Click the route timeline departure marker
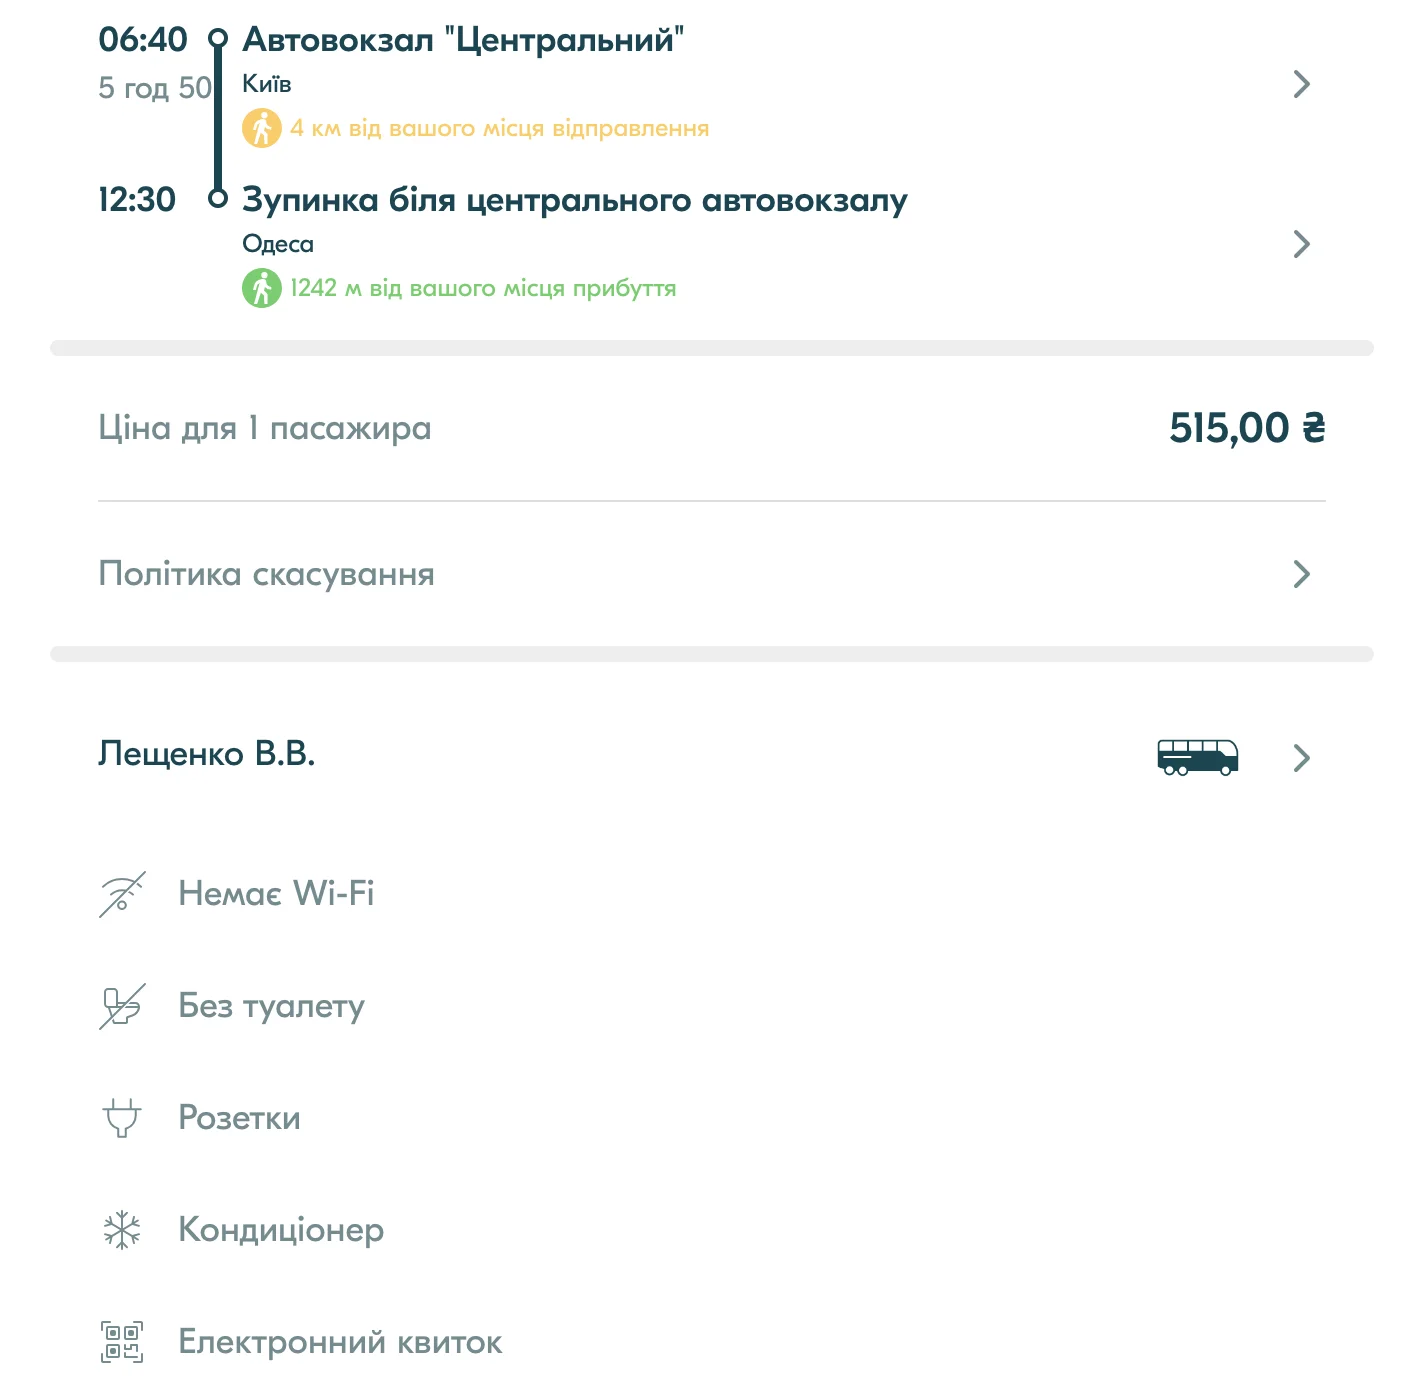The height and width of the screenshot is (1392, 1424). (218, 39)
